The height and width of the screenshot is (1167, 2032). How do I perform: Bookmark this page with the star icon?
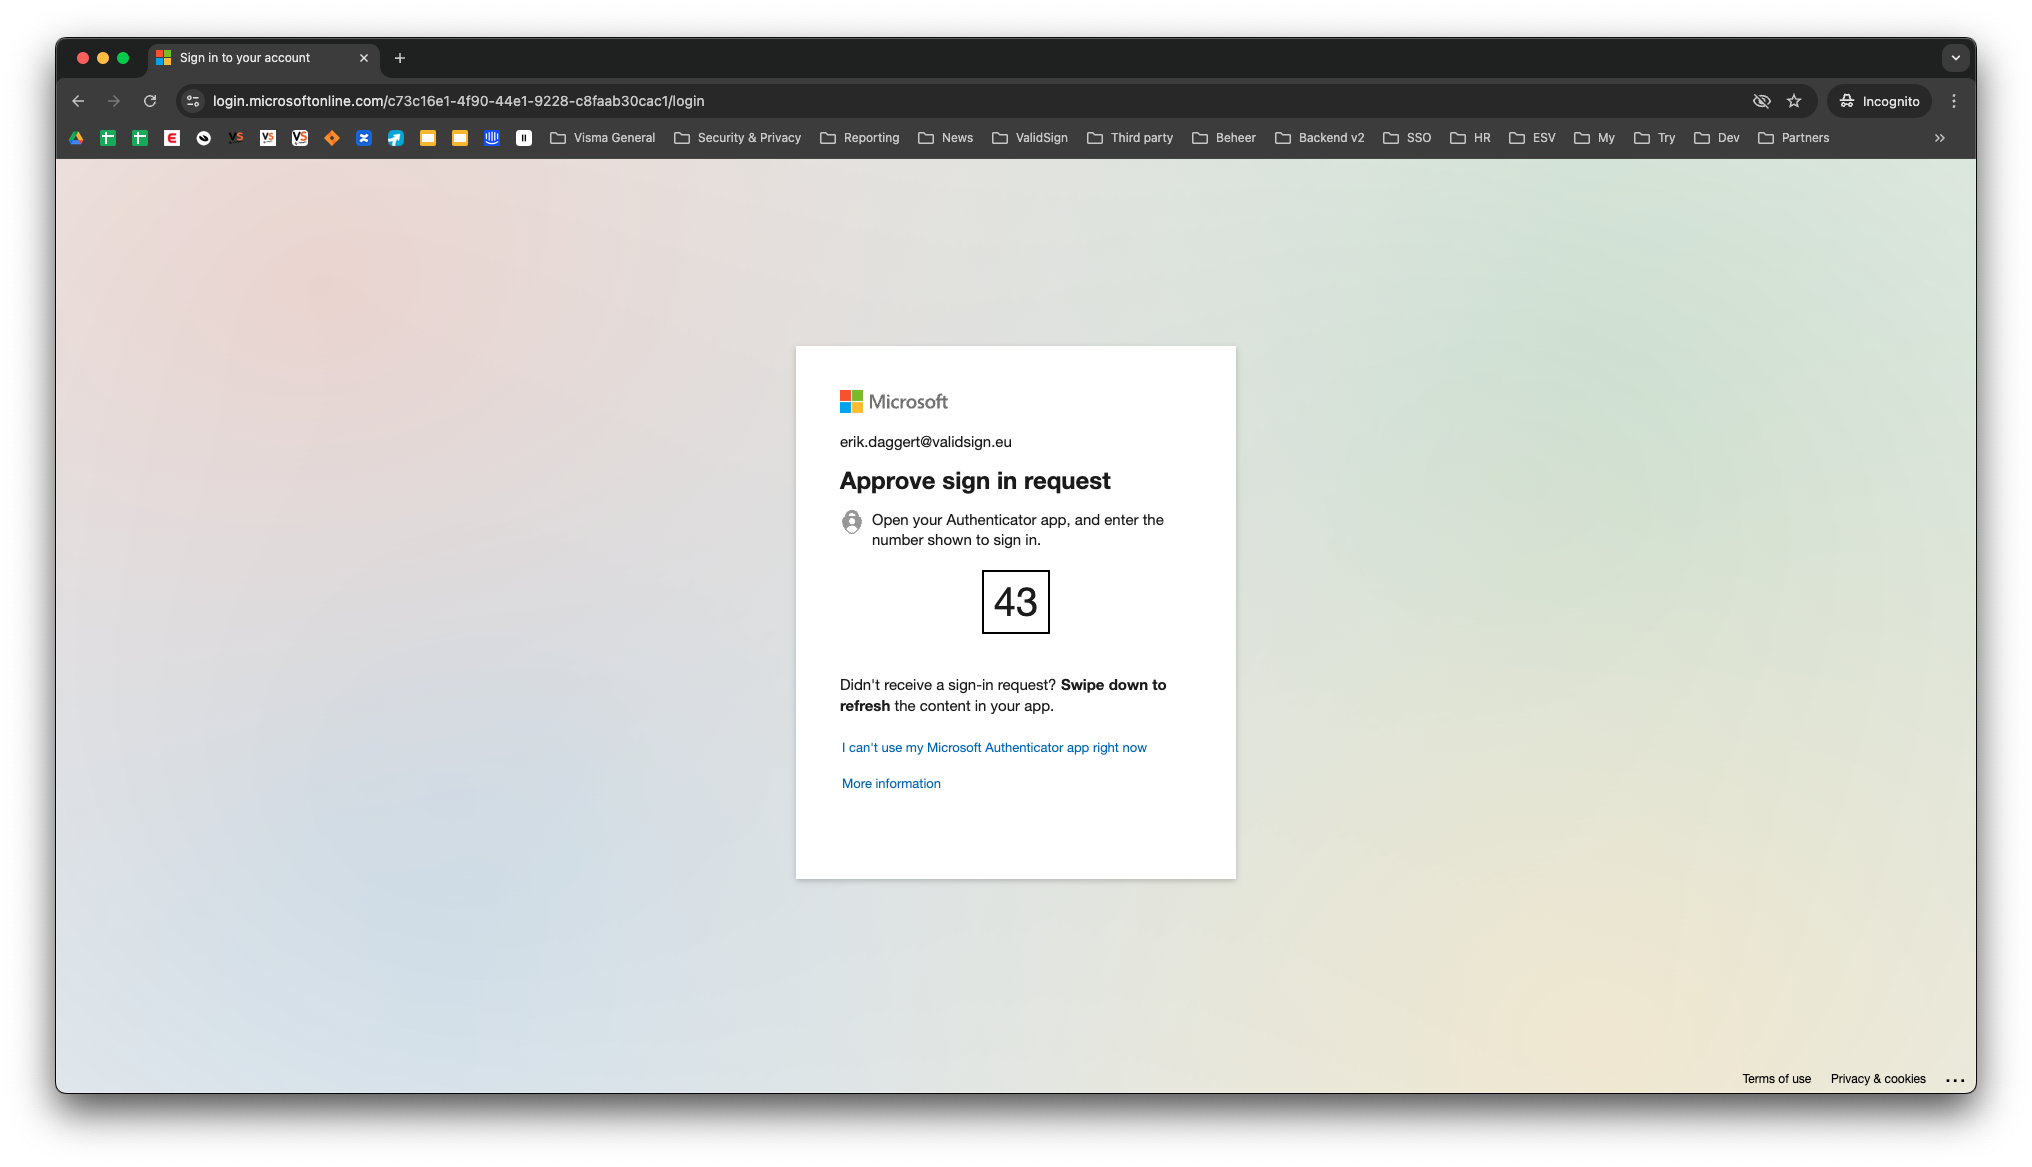point(1794,101)
